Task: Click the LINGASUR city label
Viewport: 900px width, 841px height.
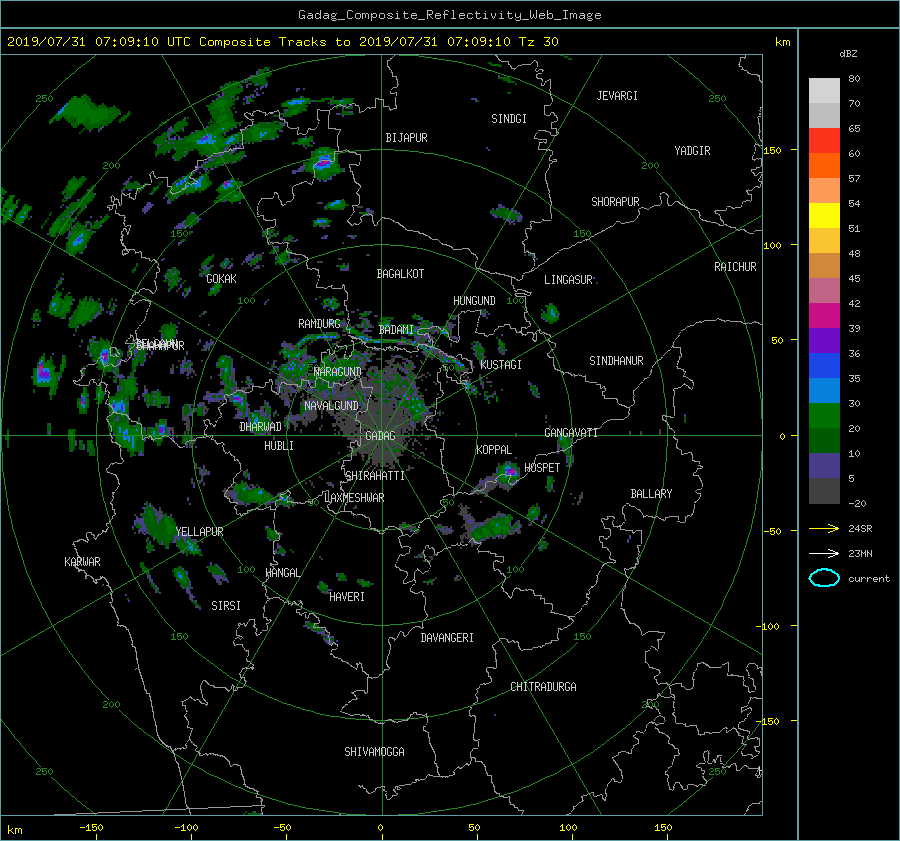Action: 568,280
